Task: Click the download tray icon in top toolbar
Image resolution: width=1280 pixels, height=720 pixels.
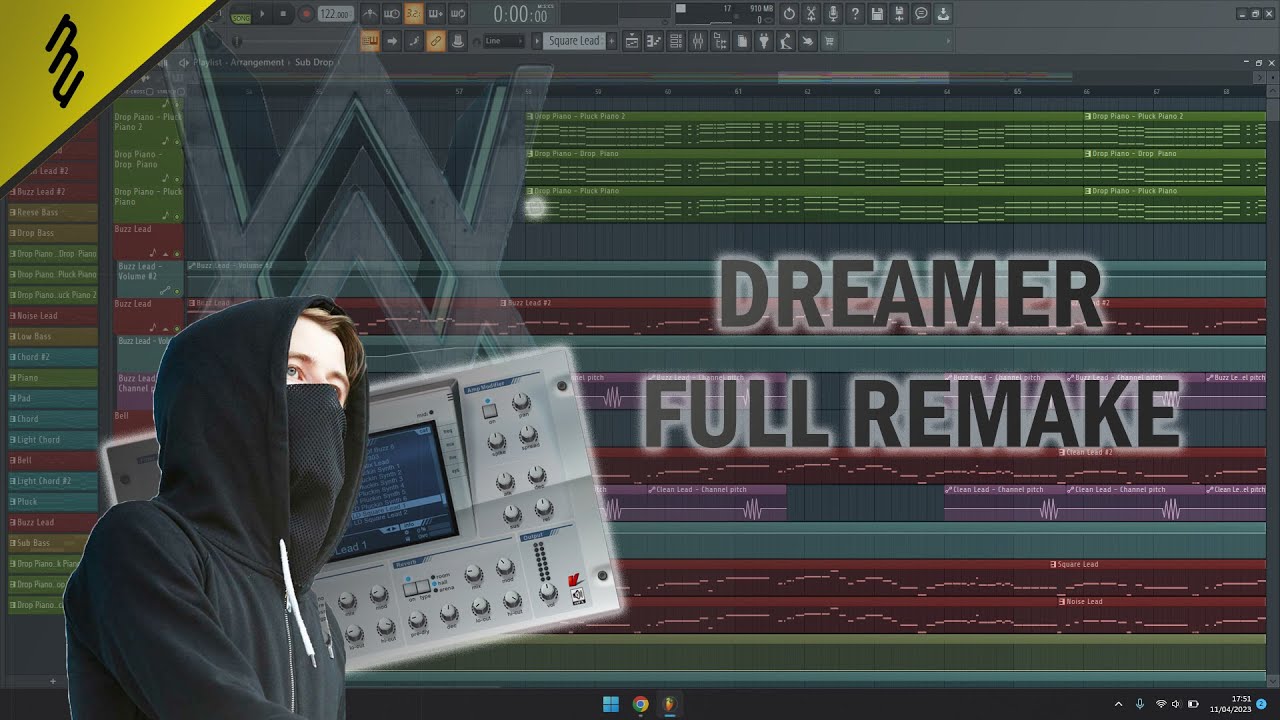Action: click(x=943, y=13)
